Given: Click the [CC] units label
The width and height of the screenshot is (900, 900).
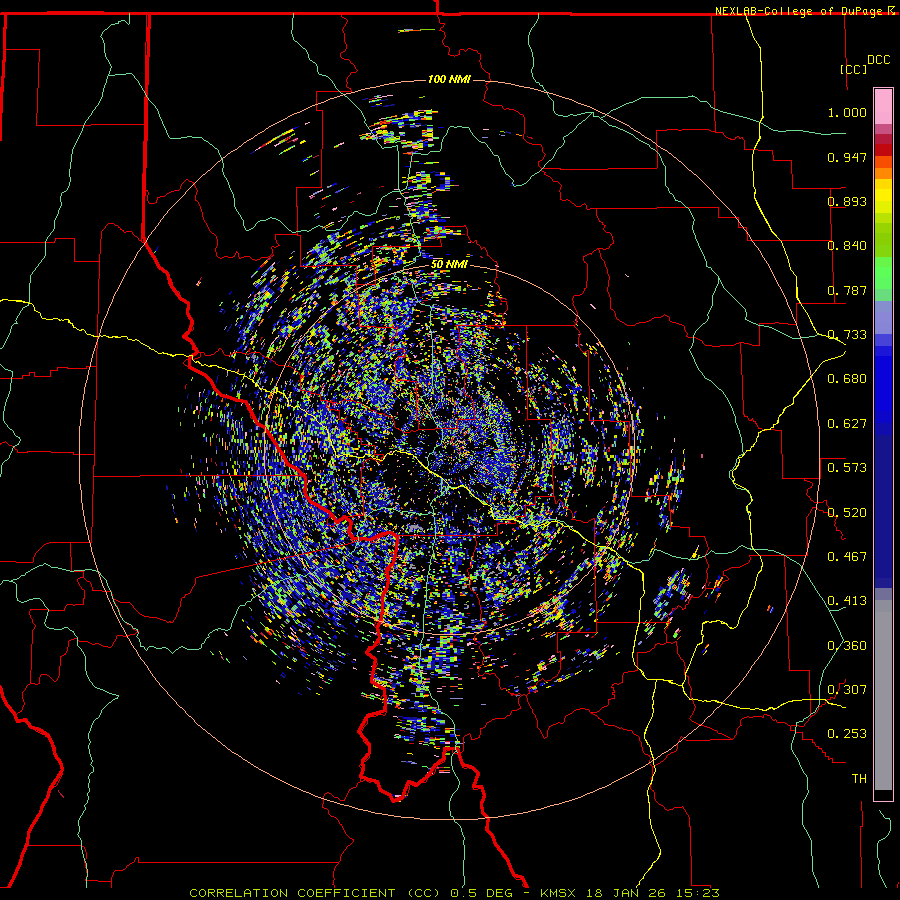Looking at the screenshot, I should pos(853,69).
